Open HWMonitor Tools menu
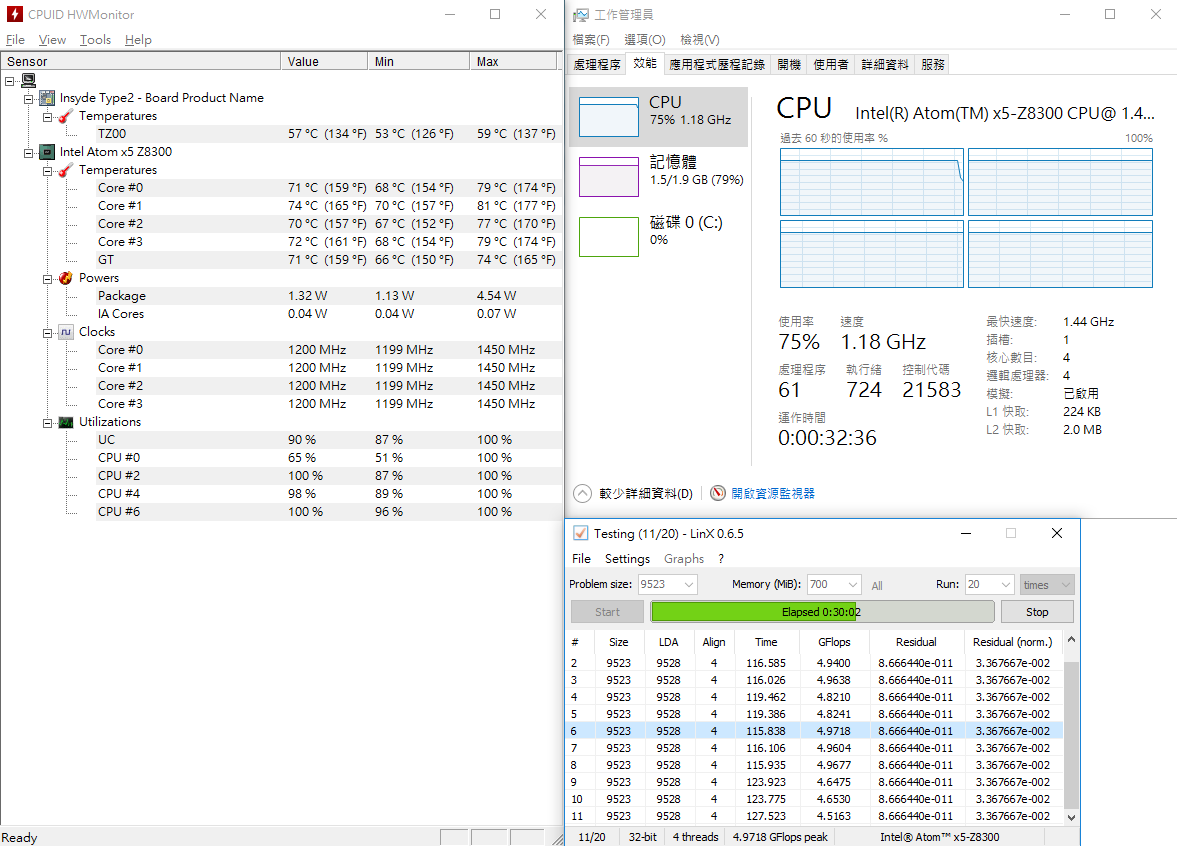This screenshot has height=846, width=1177. [95, 40]
